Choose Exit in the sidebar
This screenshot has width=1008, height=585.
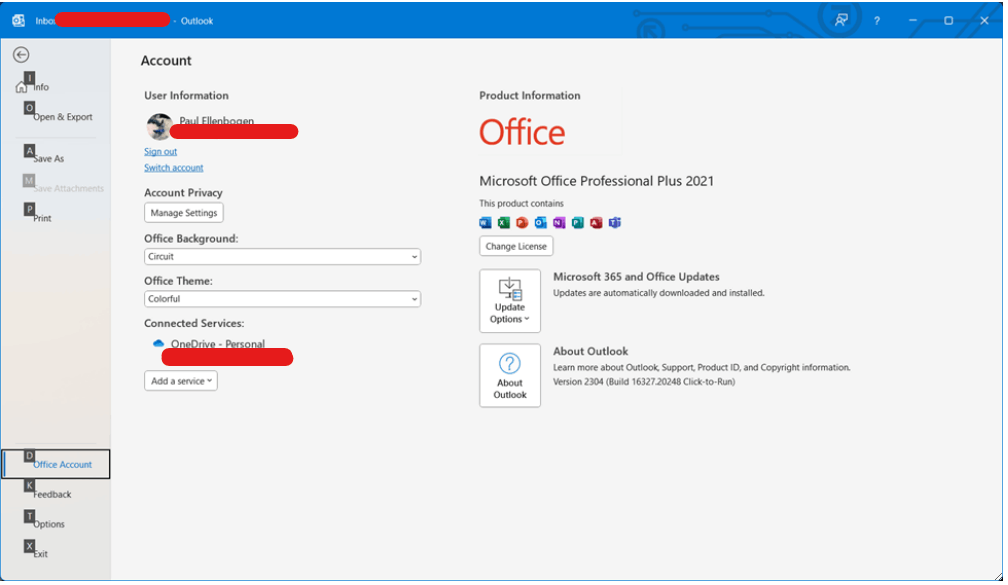(x=40, y=554)
